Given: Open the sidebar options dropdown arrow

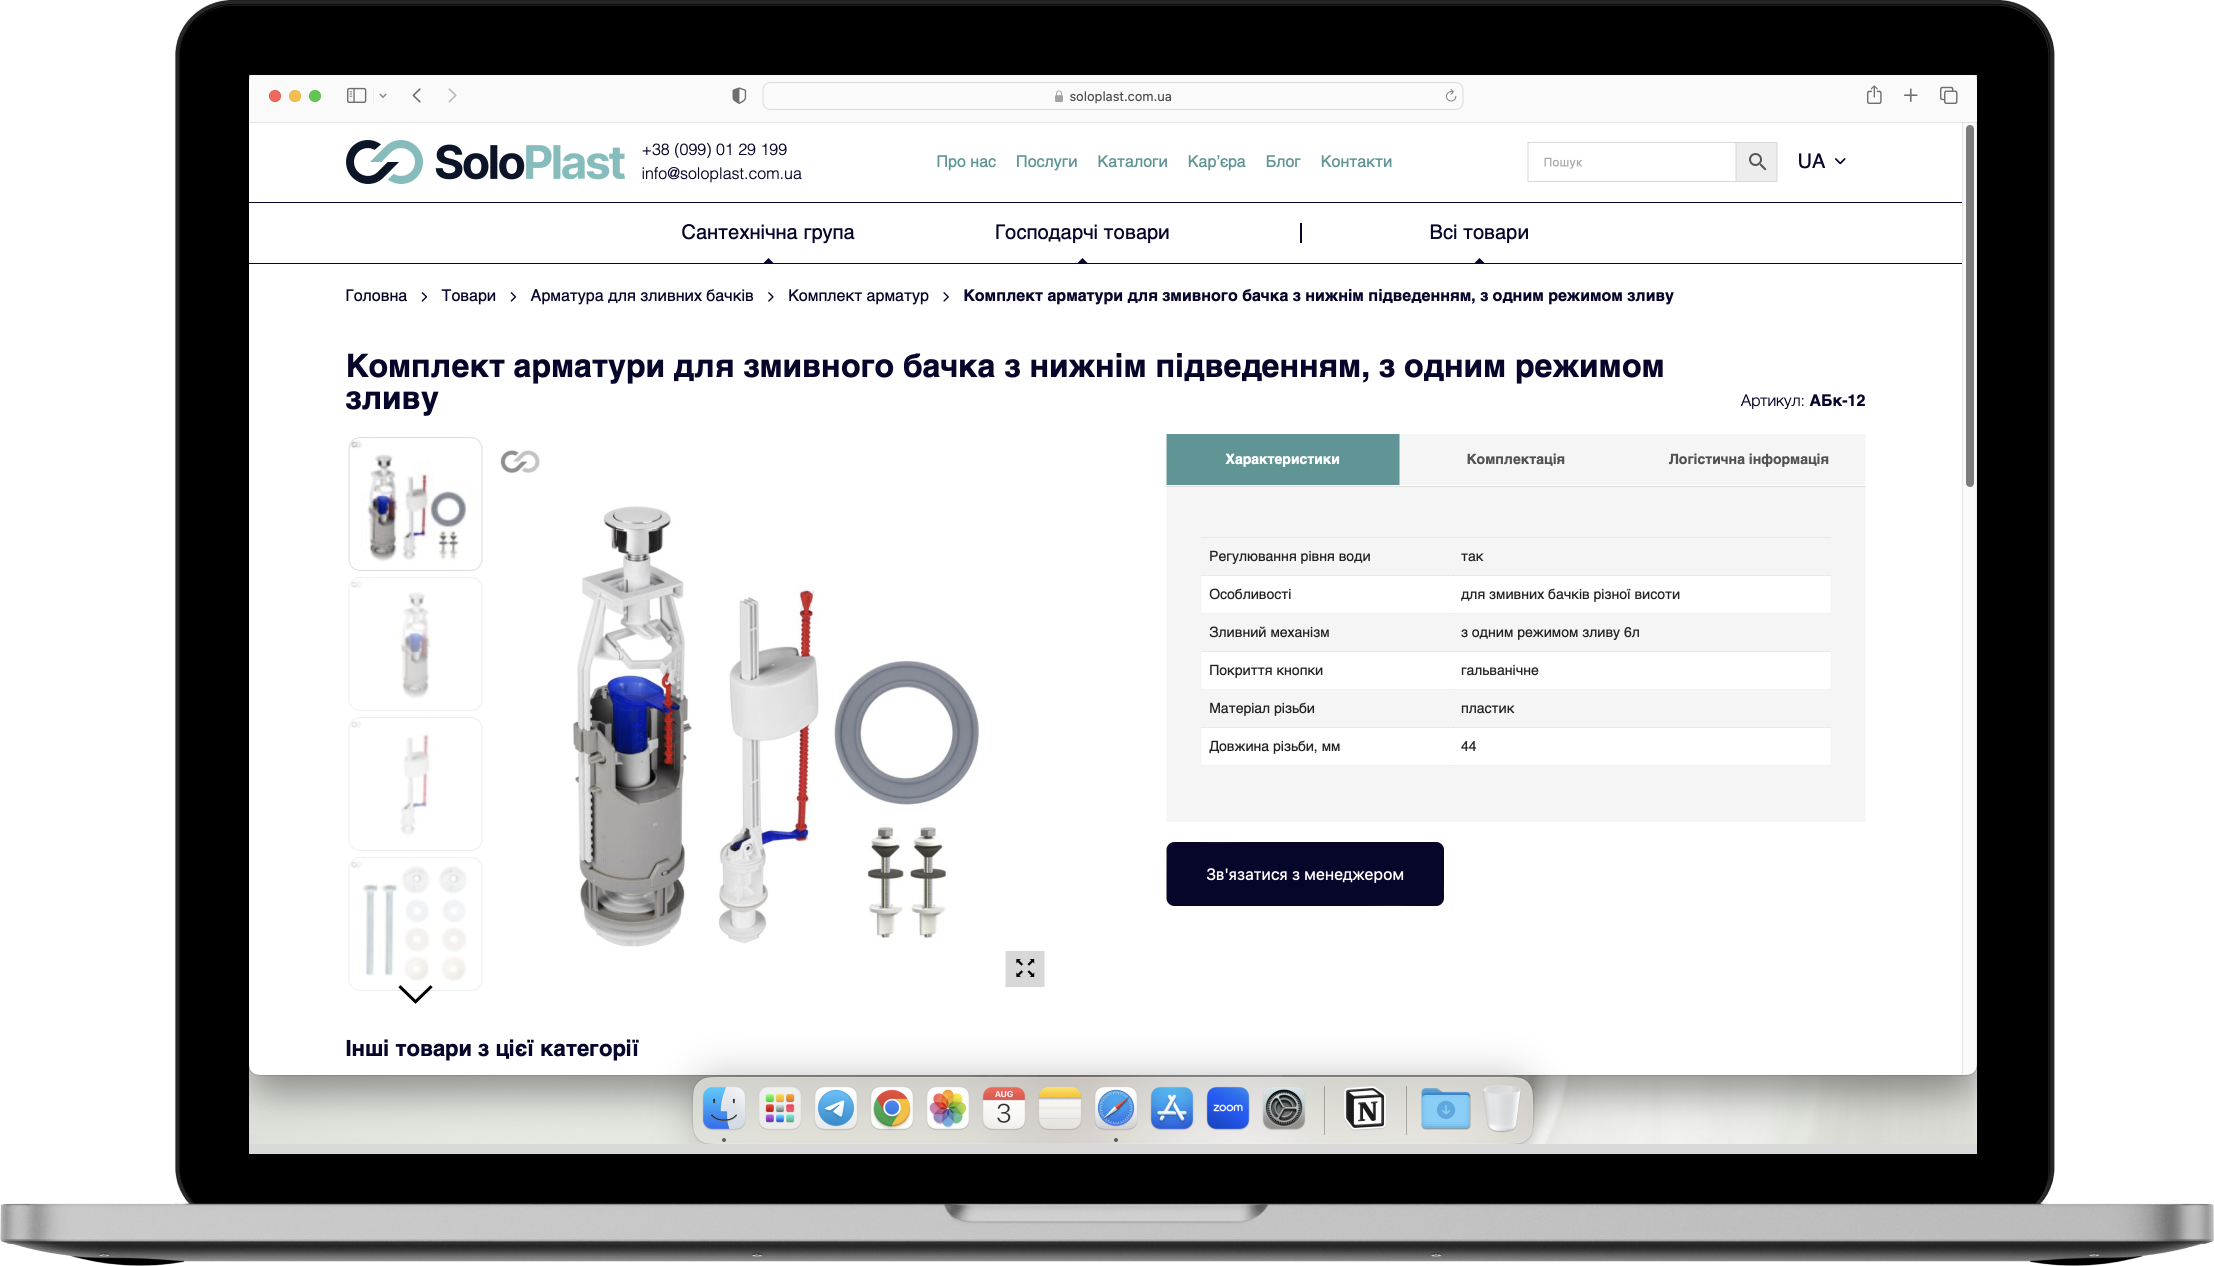Looking at the screenshot, I should [x=383, y=96].
